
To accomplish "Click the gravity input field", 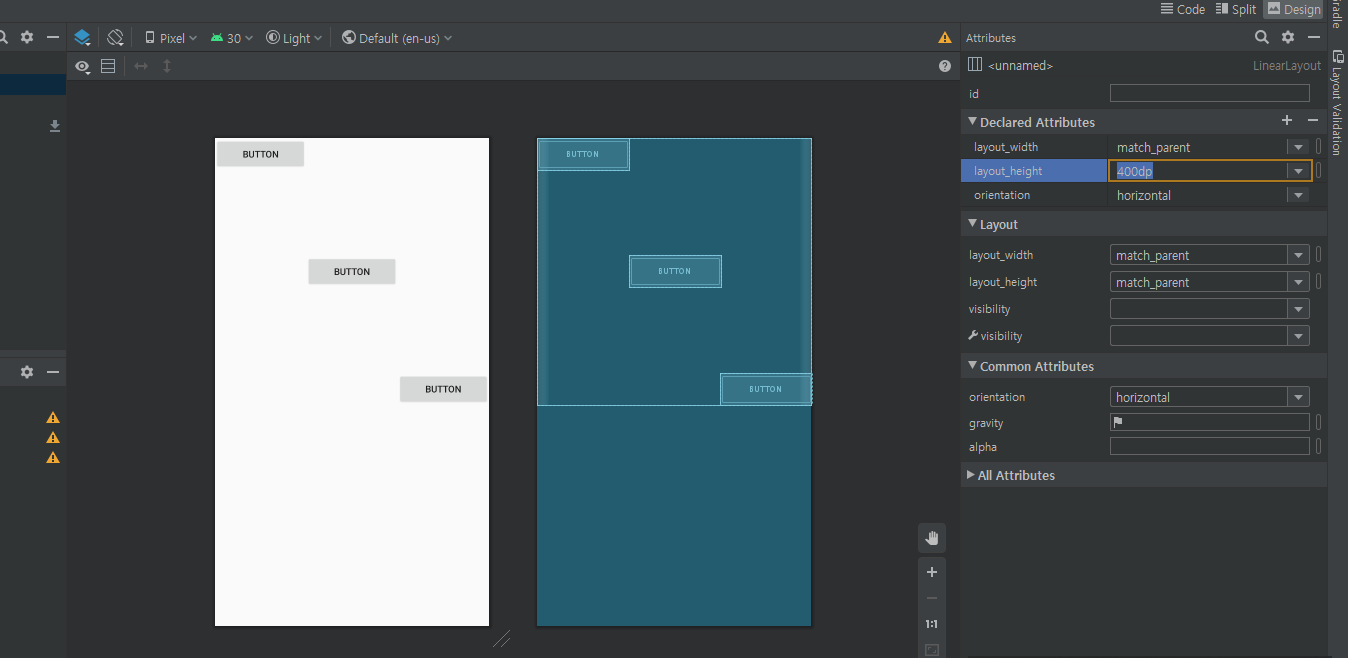I will pos(1209,422).
